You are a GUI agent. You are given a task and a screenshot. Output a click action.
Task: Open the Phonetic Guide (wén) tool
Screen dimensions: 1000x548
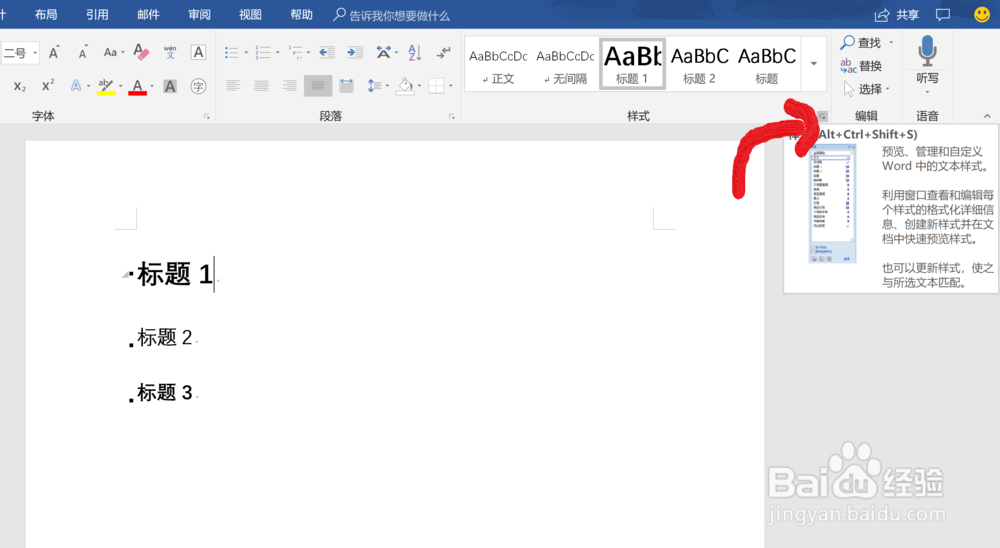coord(170,52)
